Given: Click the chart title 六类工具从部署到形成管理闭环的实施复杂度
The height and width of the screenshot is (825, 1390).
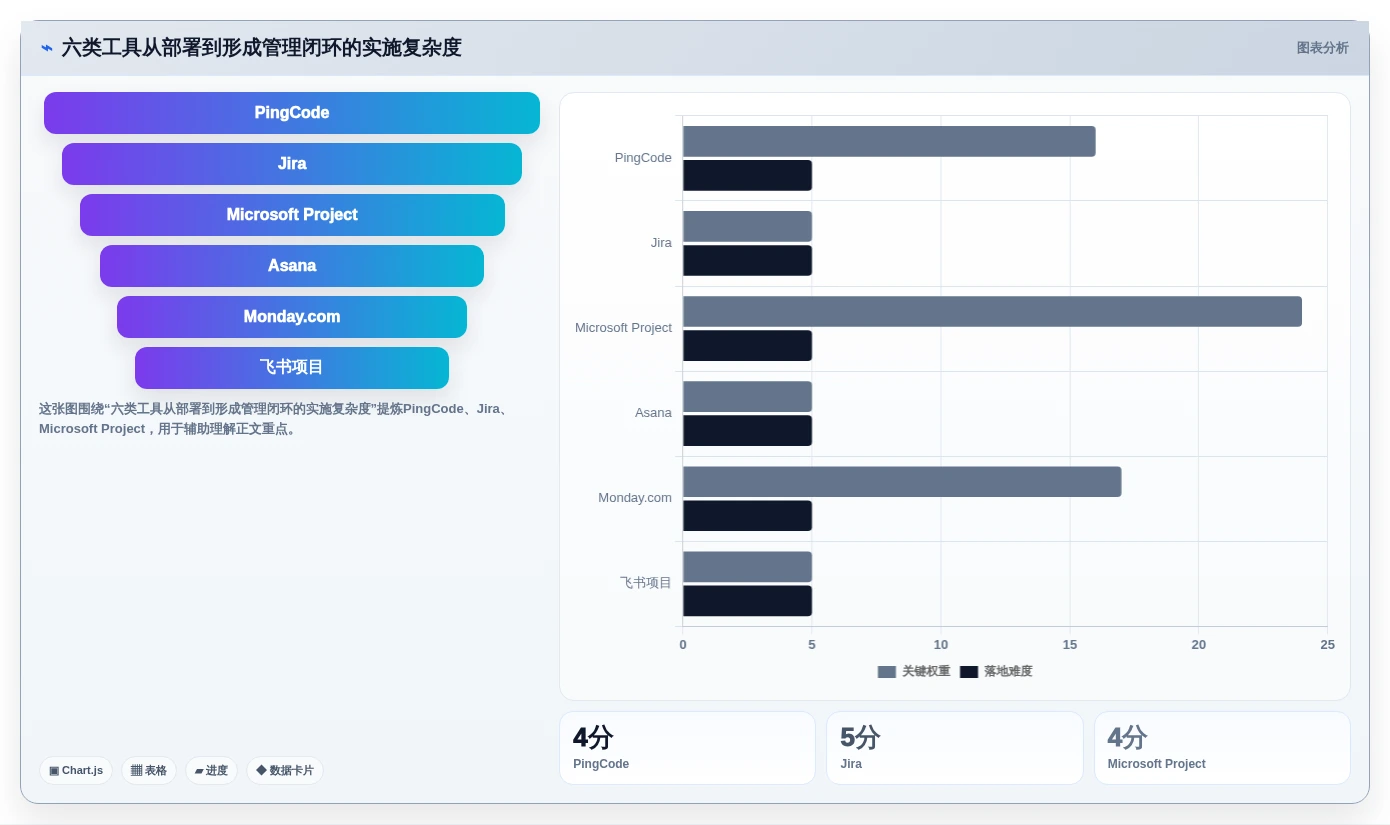Looking at the screenshot, I should (x=262, y=48).
